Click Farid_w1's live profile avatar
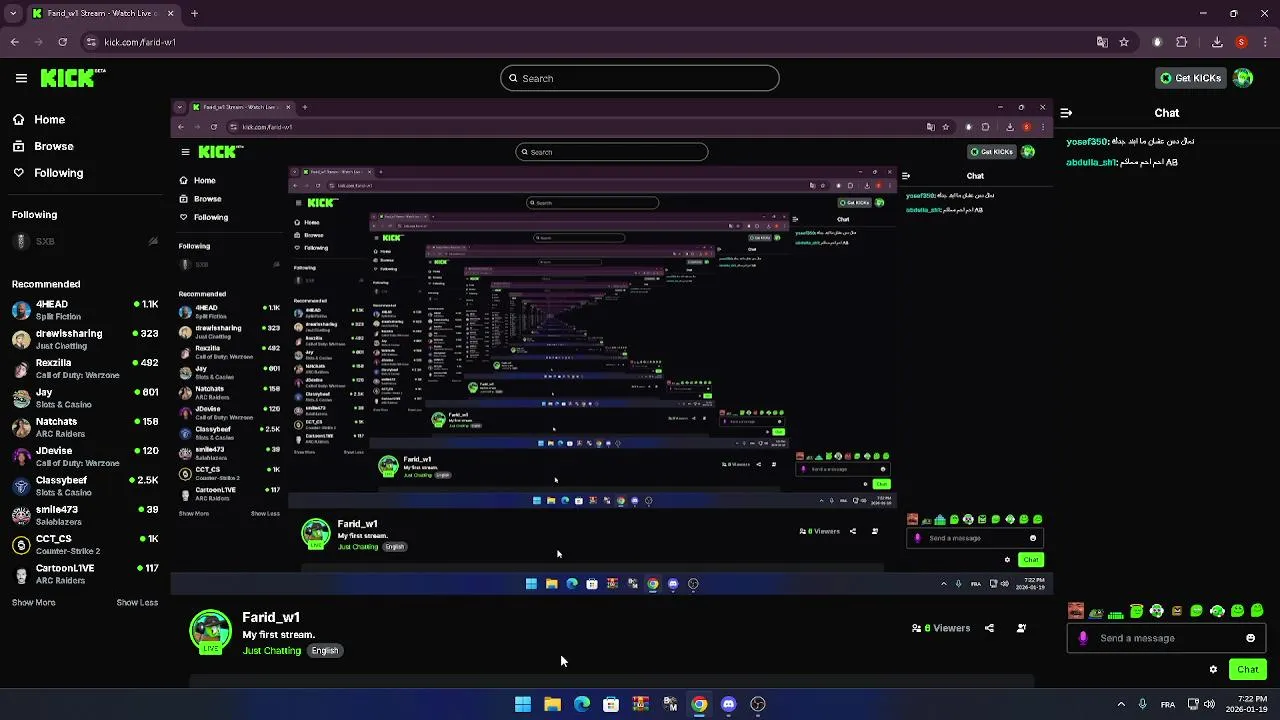Image resolution: width=1280 pixels, height=720 pixels. (210, 632)
